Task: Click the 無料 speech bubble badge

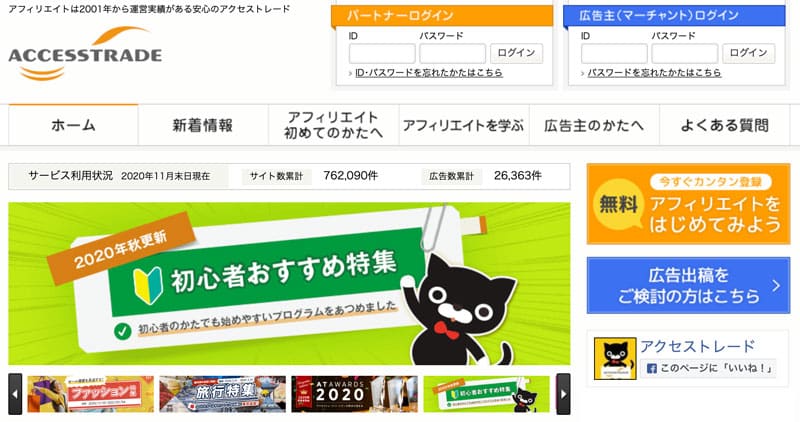Action: [618, 204]
